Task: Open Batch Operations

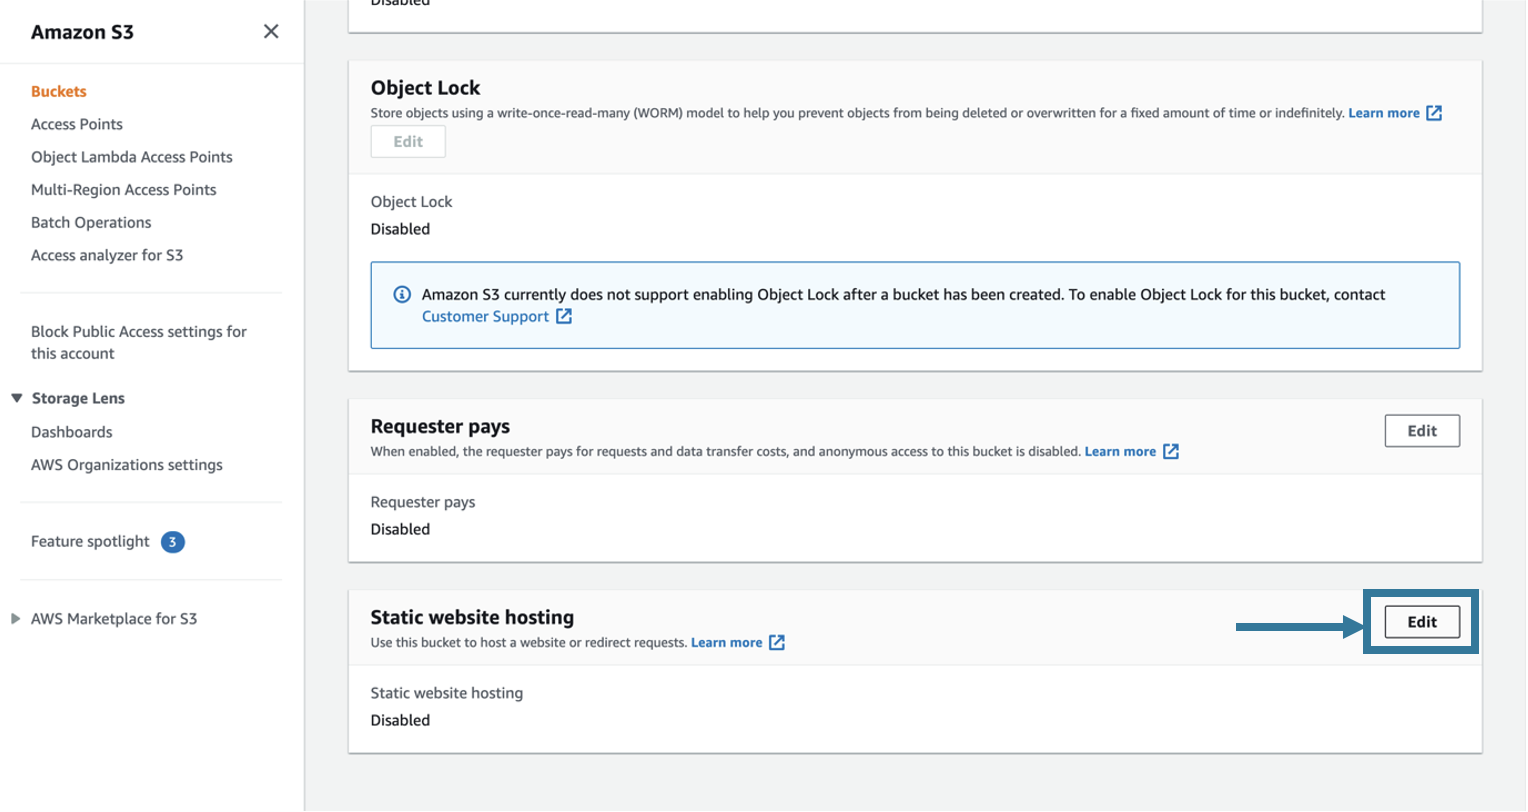Action: (91, 222)
